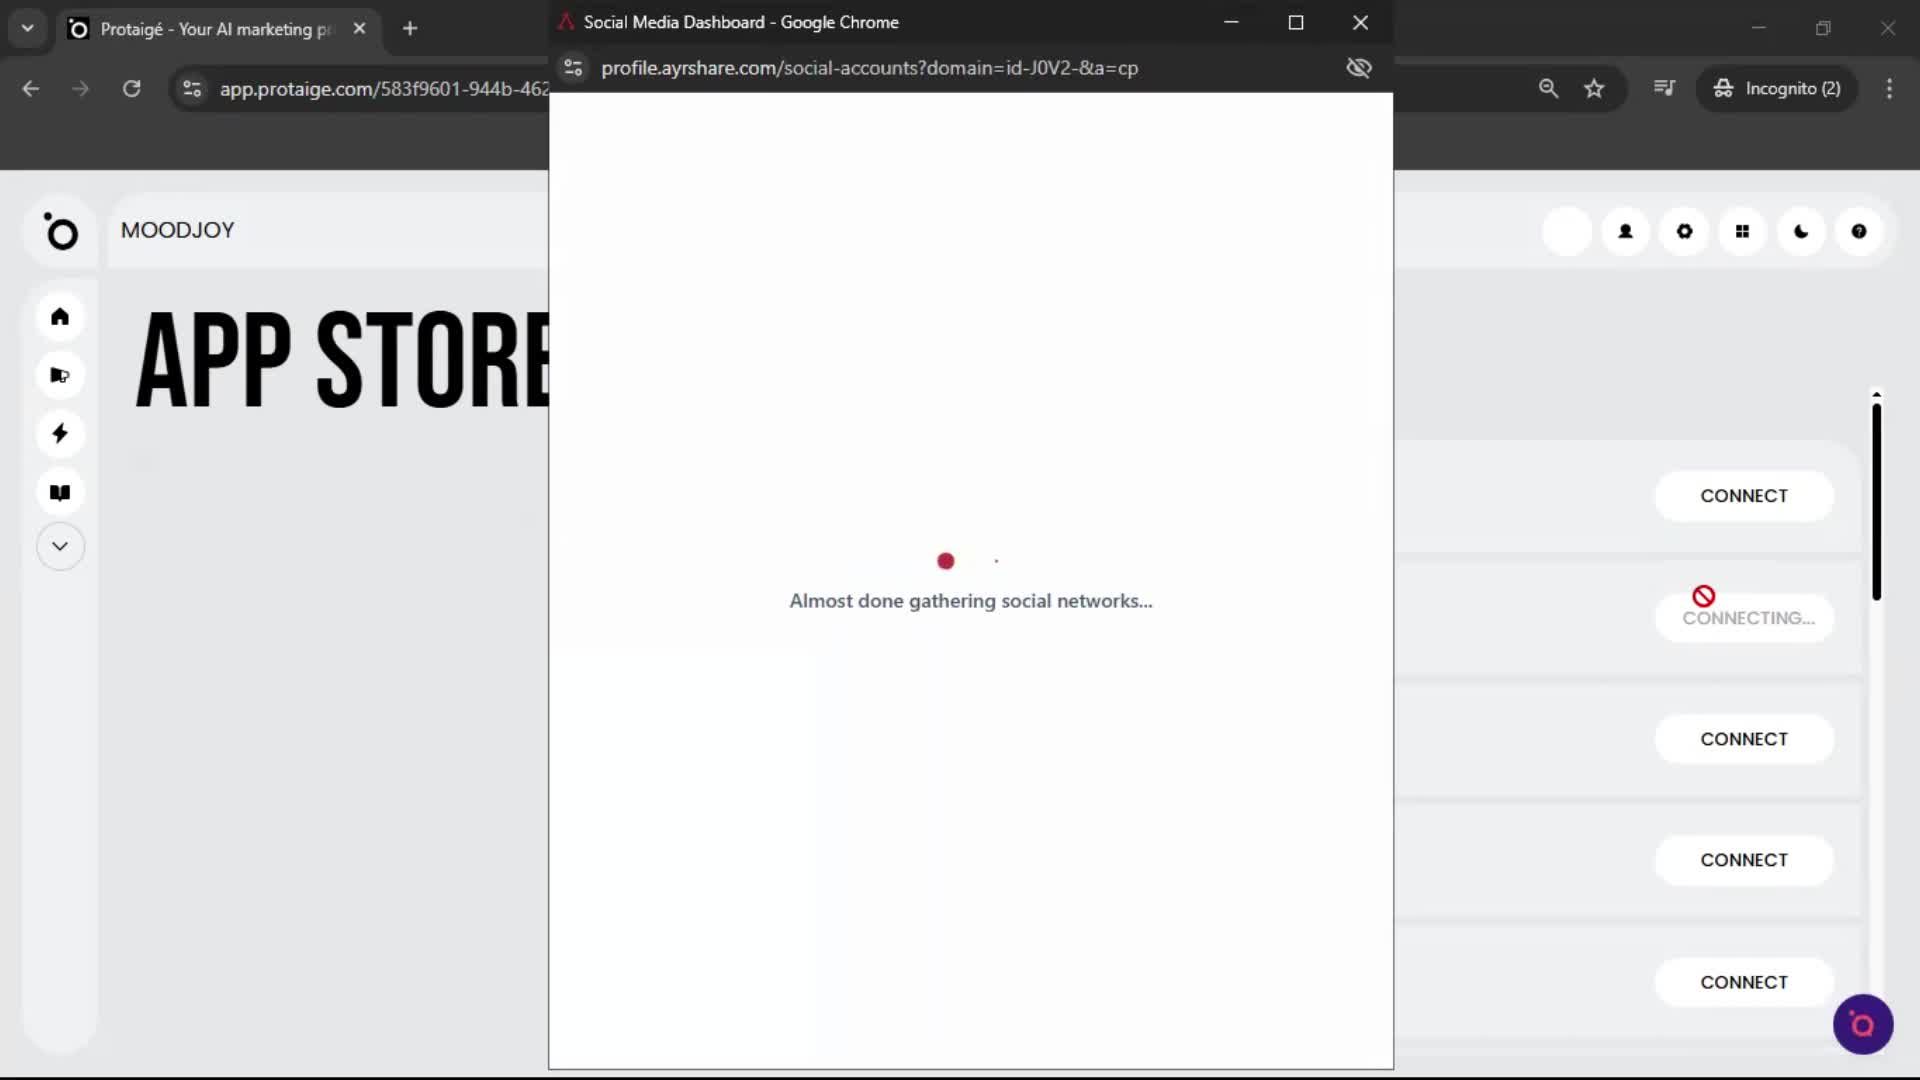Toggle the password visibility eye in address bar
Viewport: 1920px width, 1080px height.
pyautogui.click(x=1359, y=68)
